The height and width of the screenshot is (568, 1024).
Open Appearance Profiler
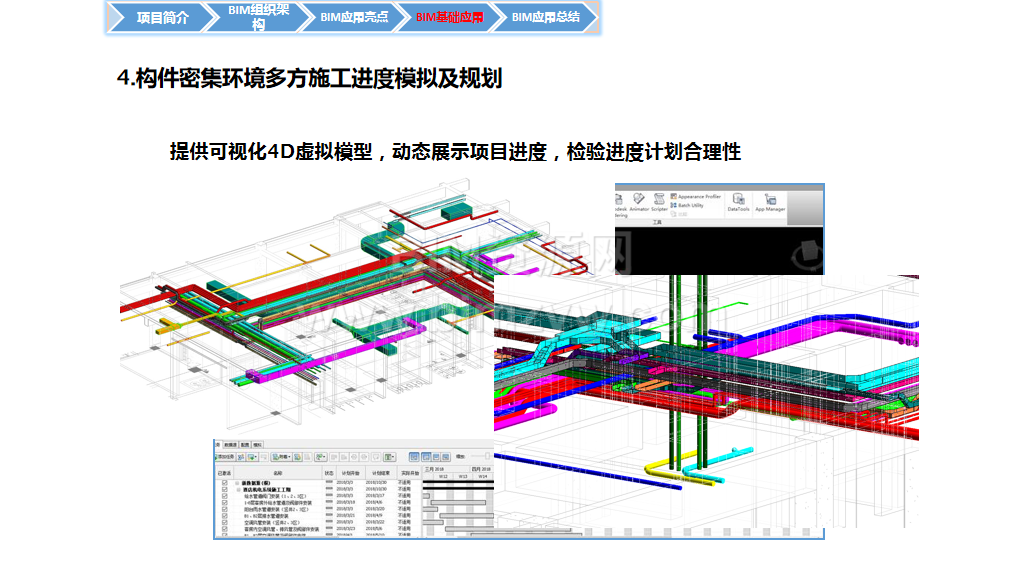tap(696, 197)
